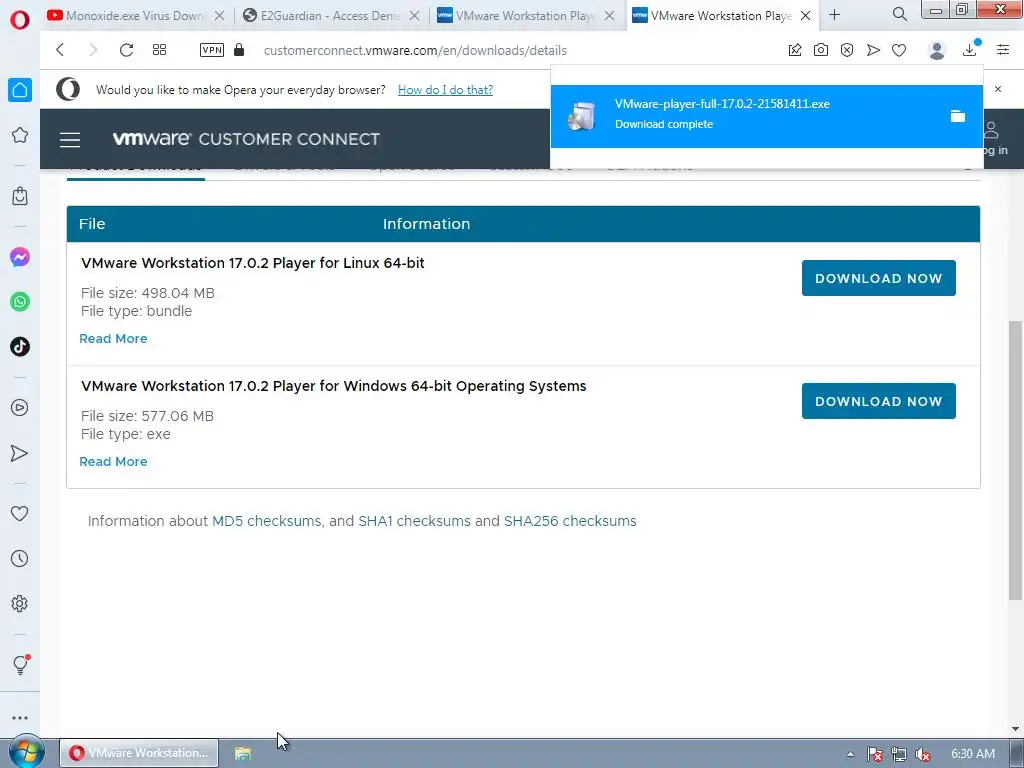
Task: Dismiss default browser prompt with X
Action: pyautogui.click(x=998, y=89)
